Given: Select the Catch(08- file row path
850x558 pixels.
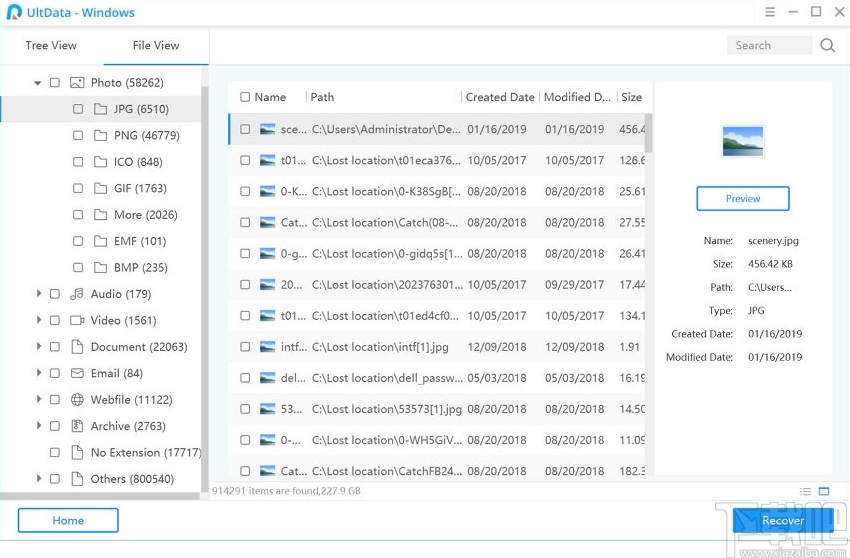Looking at the screenshot, I should 385,223.
